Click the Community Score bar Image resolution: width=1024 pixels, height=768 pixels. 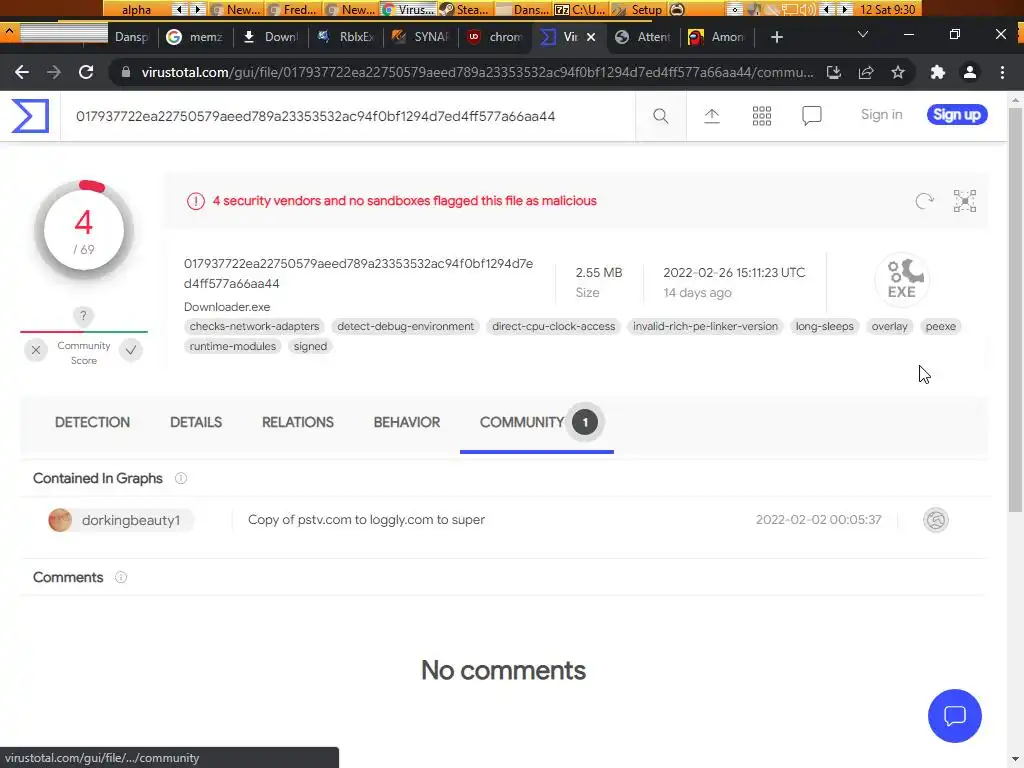click(x=84, y=332)
